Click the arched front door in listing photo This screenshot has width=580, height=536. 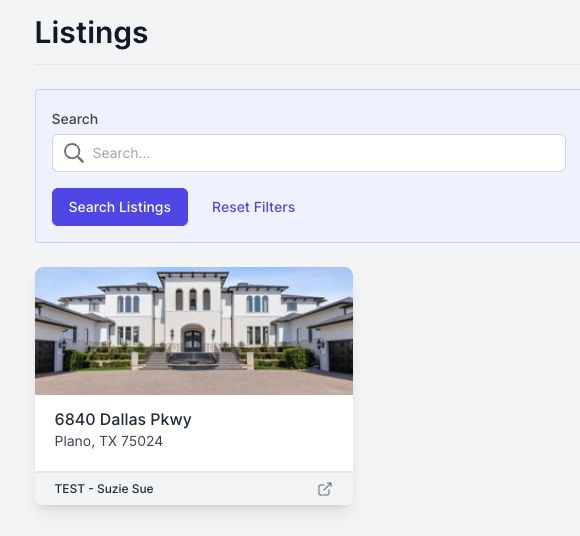click(x=193, y=340)
